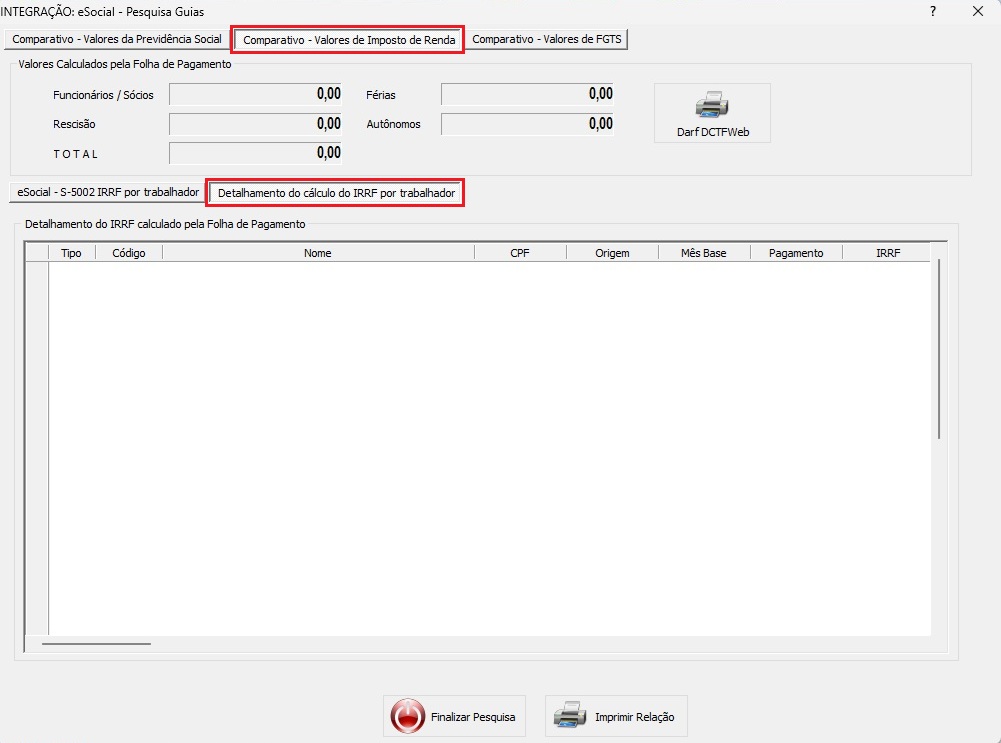Sort table by Nome column header
This screenshot has width=1001, height=743.
tap(318, 253)
